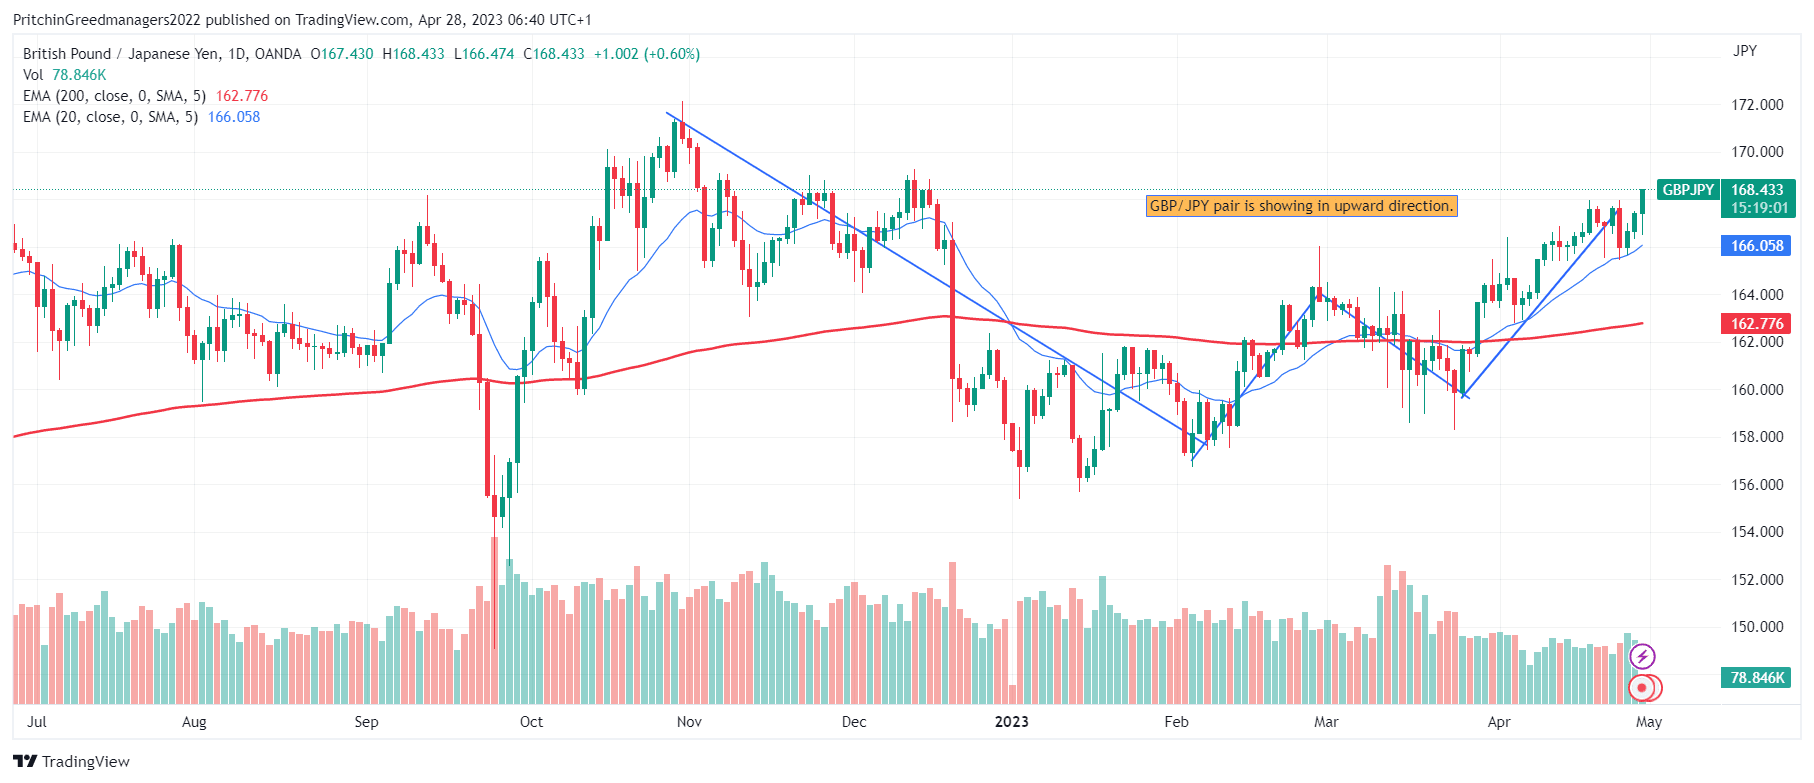Click the 15:19:01 countdown timer label
The height and width of the screenshot is (783, 1814).
point(1758,208)
